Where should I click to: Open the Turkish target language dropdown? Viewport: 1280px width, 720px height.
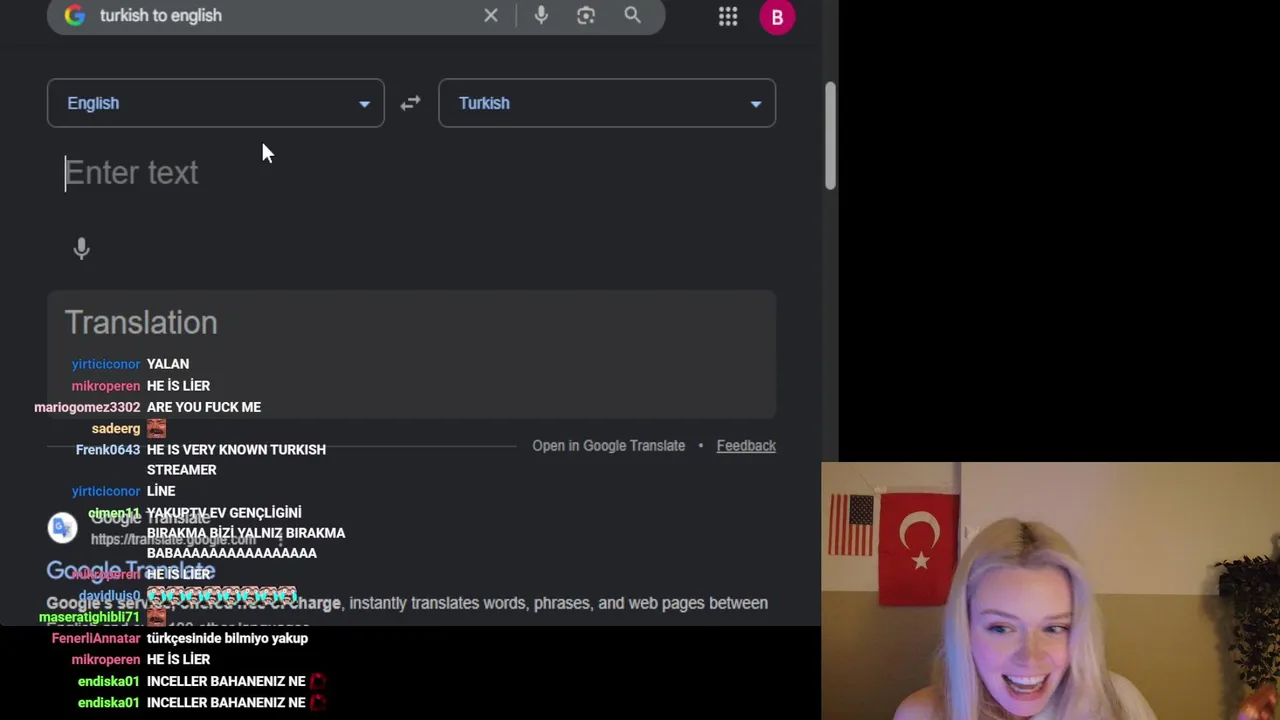607,103
